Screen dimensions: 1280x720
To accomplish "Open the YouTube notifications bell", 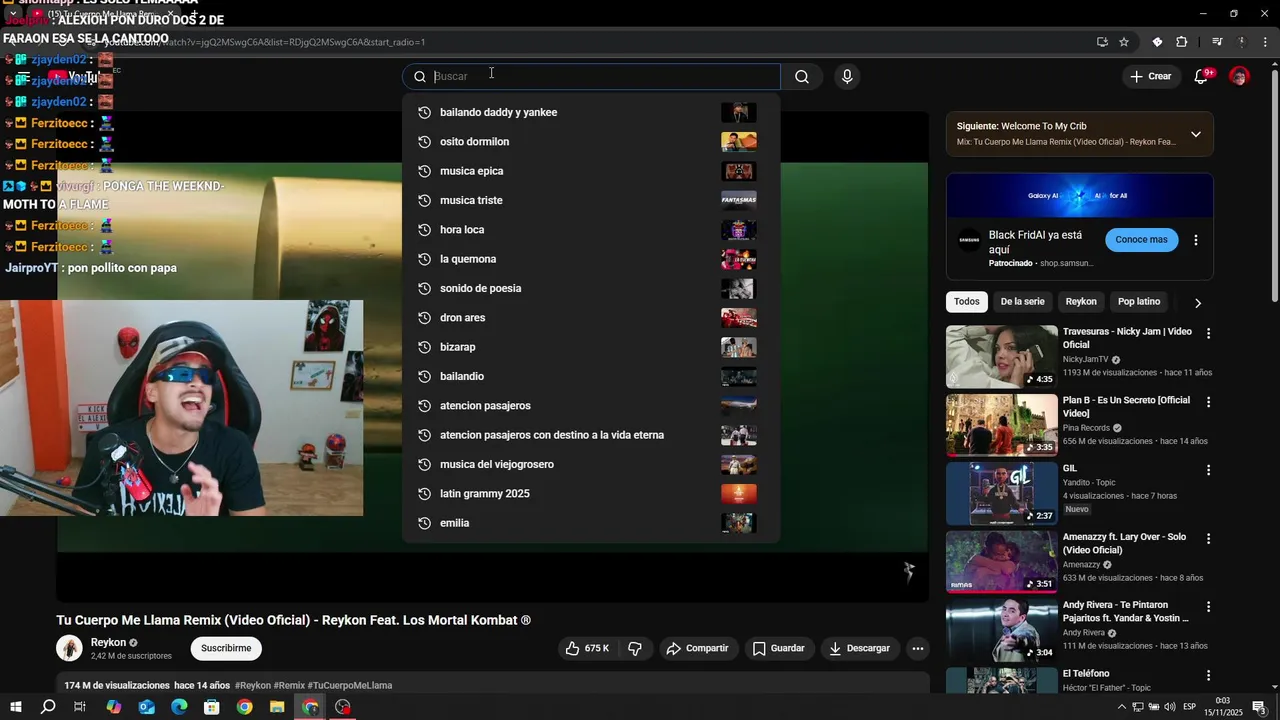I will 1202,76.
